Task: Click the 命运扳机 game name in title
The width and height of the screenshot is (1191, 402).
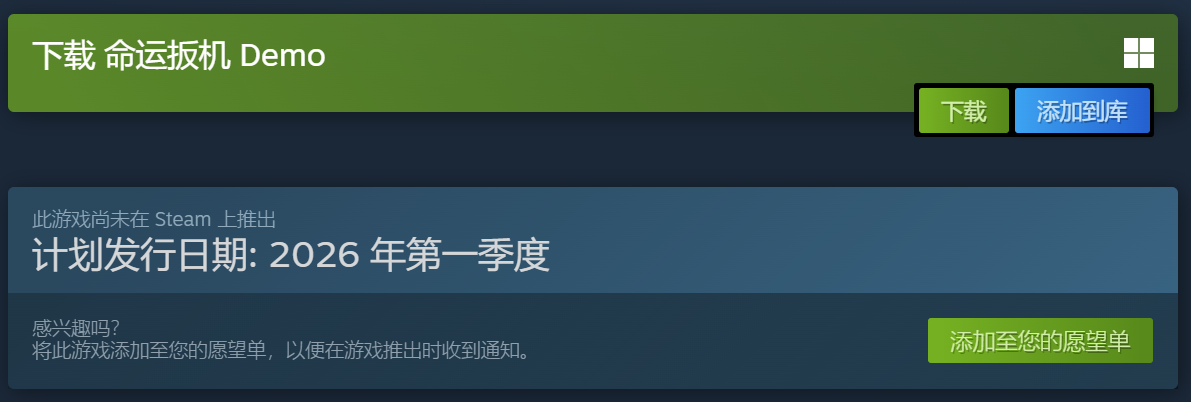Action: pyautogui.click(x=167, y=55)
